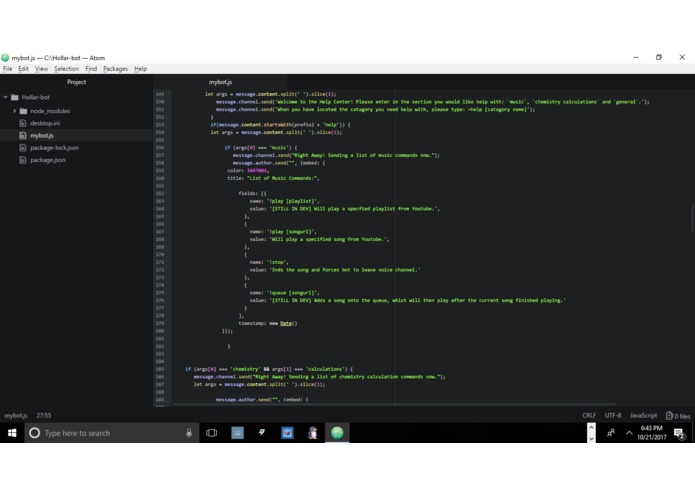Minimize the Atom window

[636, 58]
